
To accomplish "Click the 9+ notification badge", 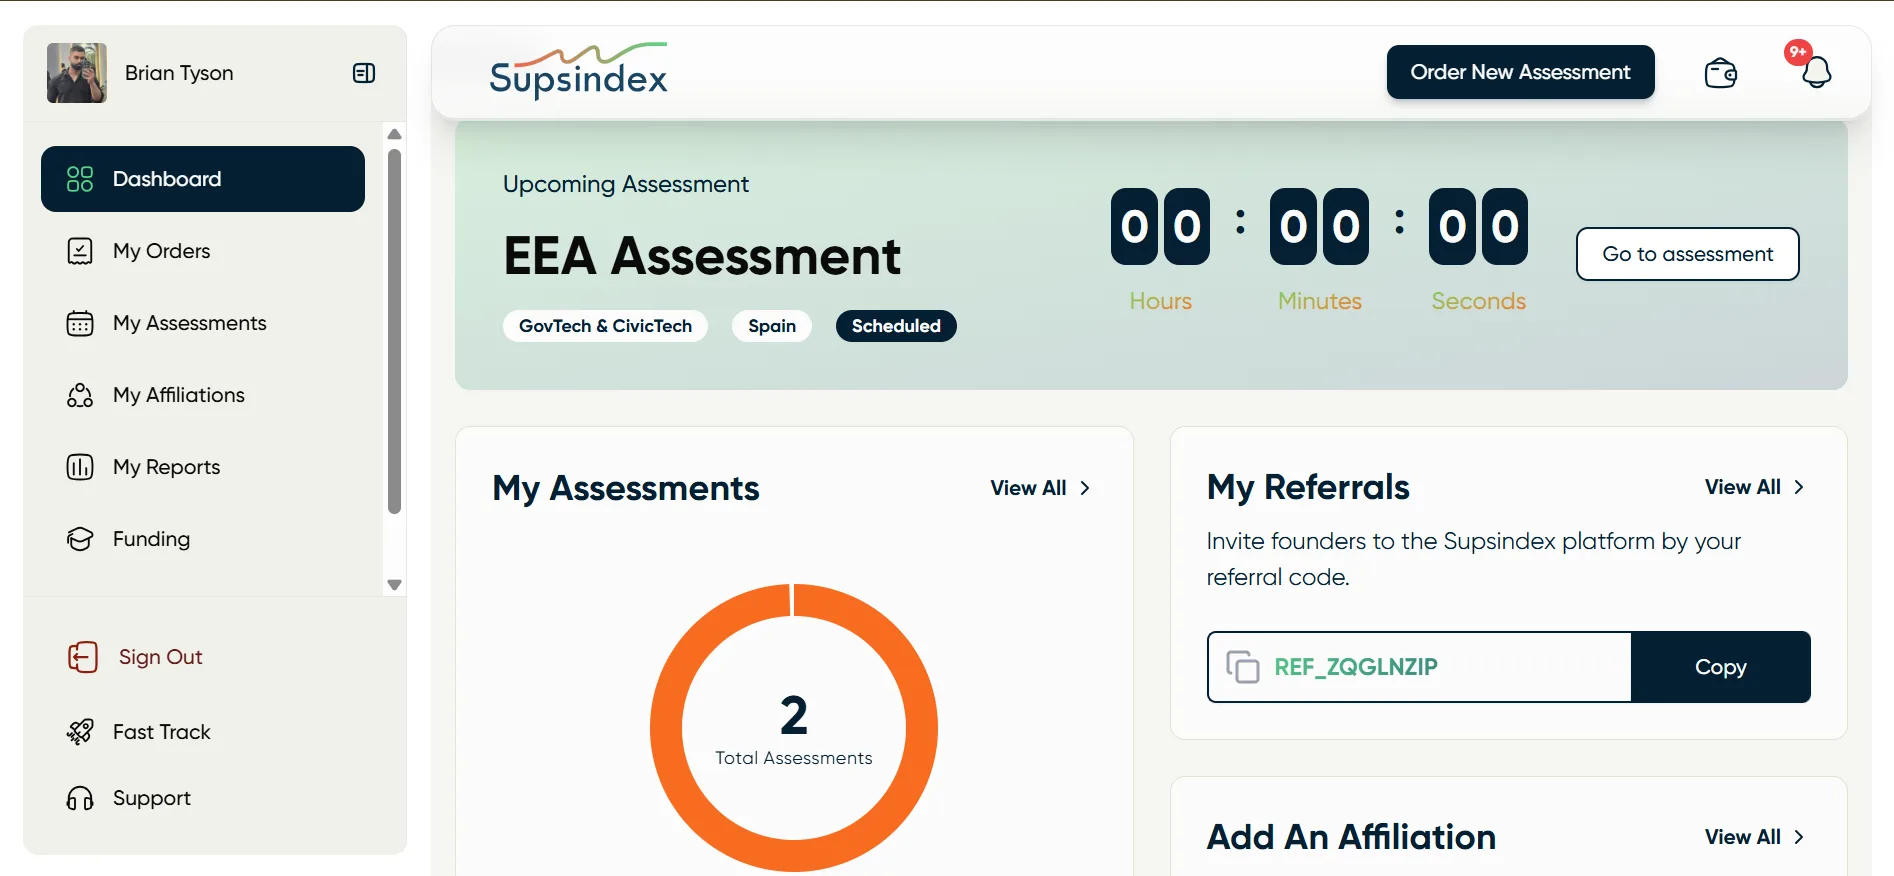I will (x=1798, y=52).
